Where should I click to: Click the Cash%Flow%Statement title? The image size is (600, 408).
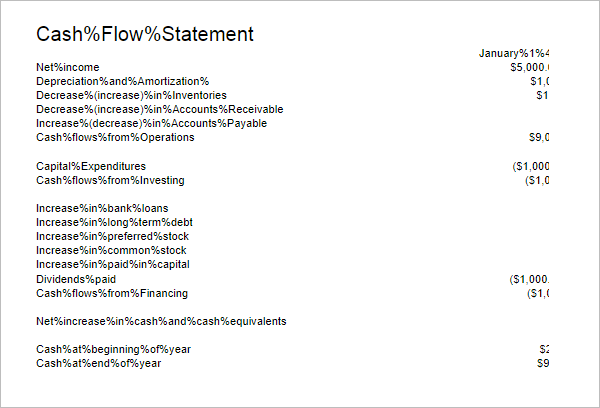pyautogui.click(x=145, y=34)
